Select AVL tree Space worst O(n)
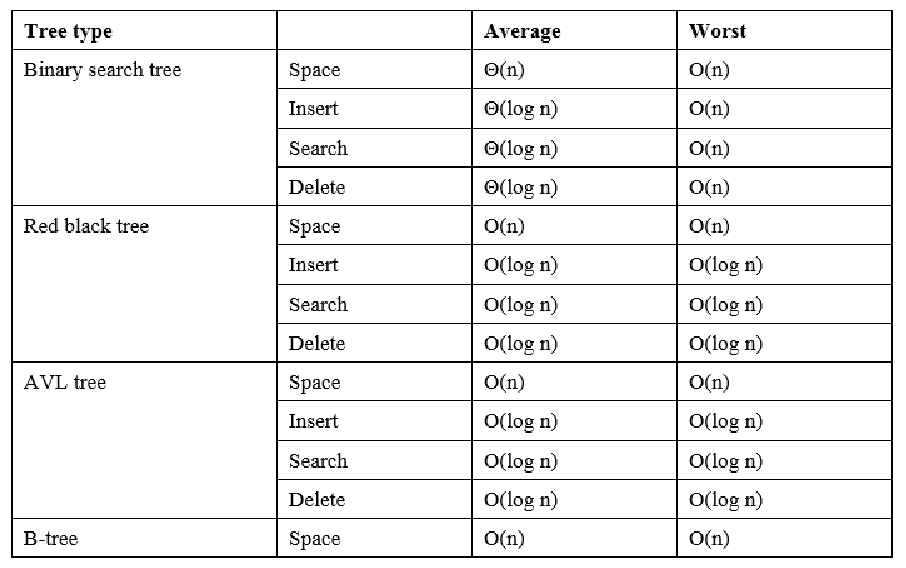This screenshot has width=906, height=568. (x=784, y=382)
